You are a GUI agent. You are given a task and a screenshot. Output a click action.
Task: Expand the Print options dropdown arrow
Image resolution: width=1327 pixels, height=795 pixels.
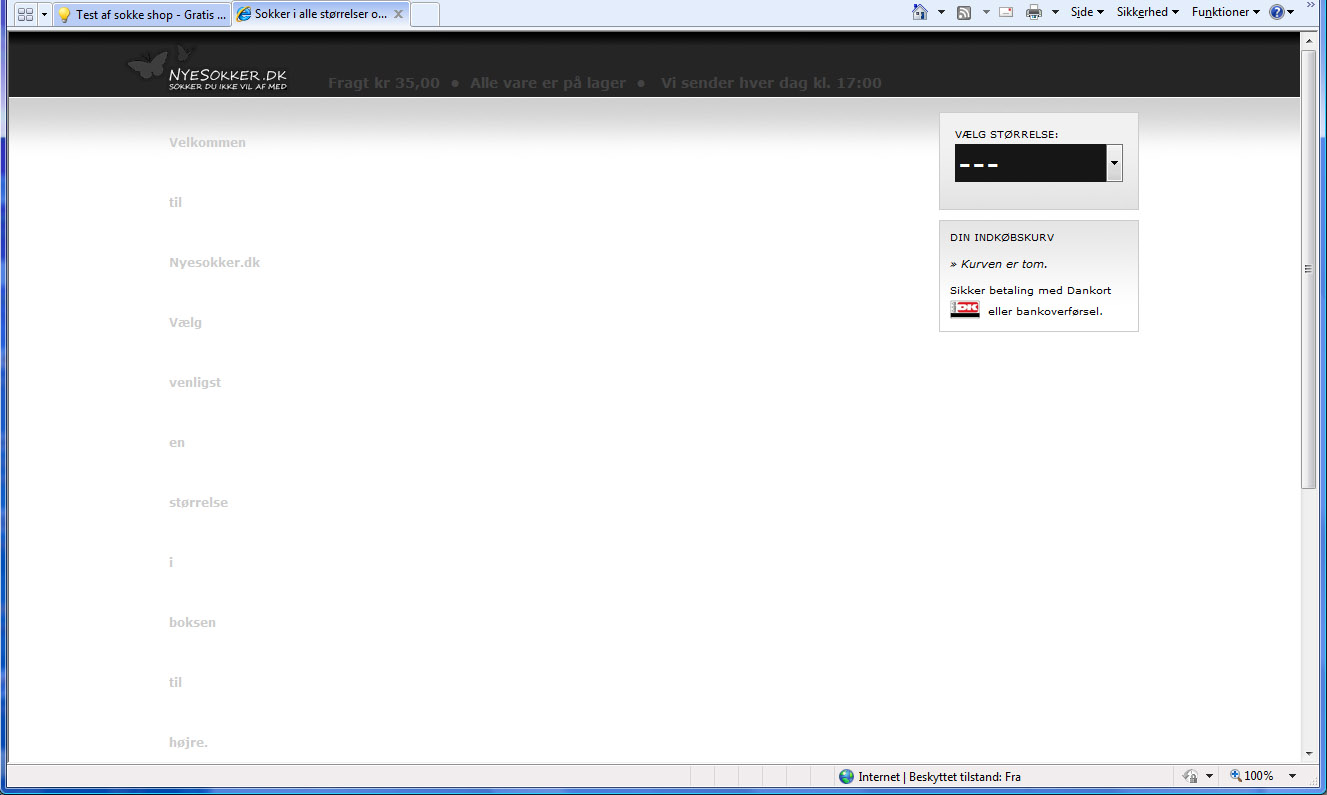(1053, 13)
